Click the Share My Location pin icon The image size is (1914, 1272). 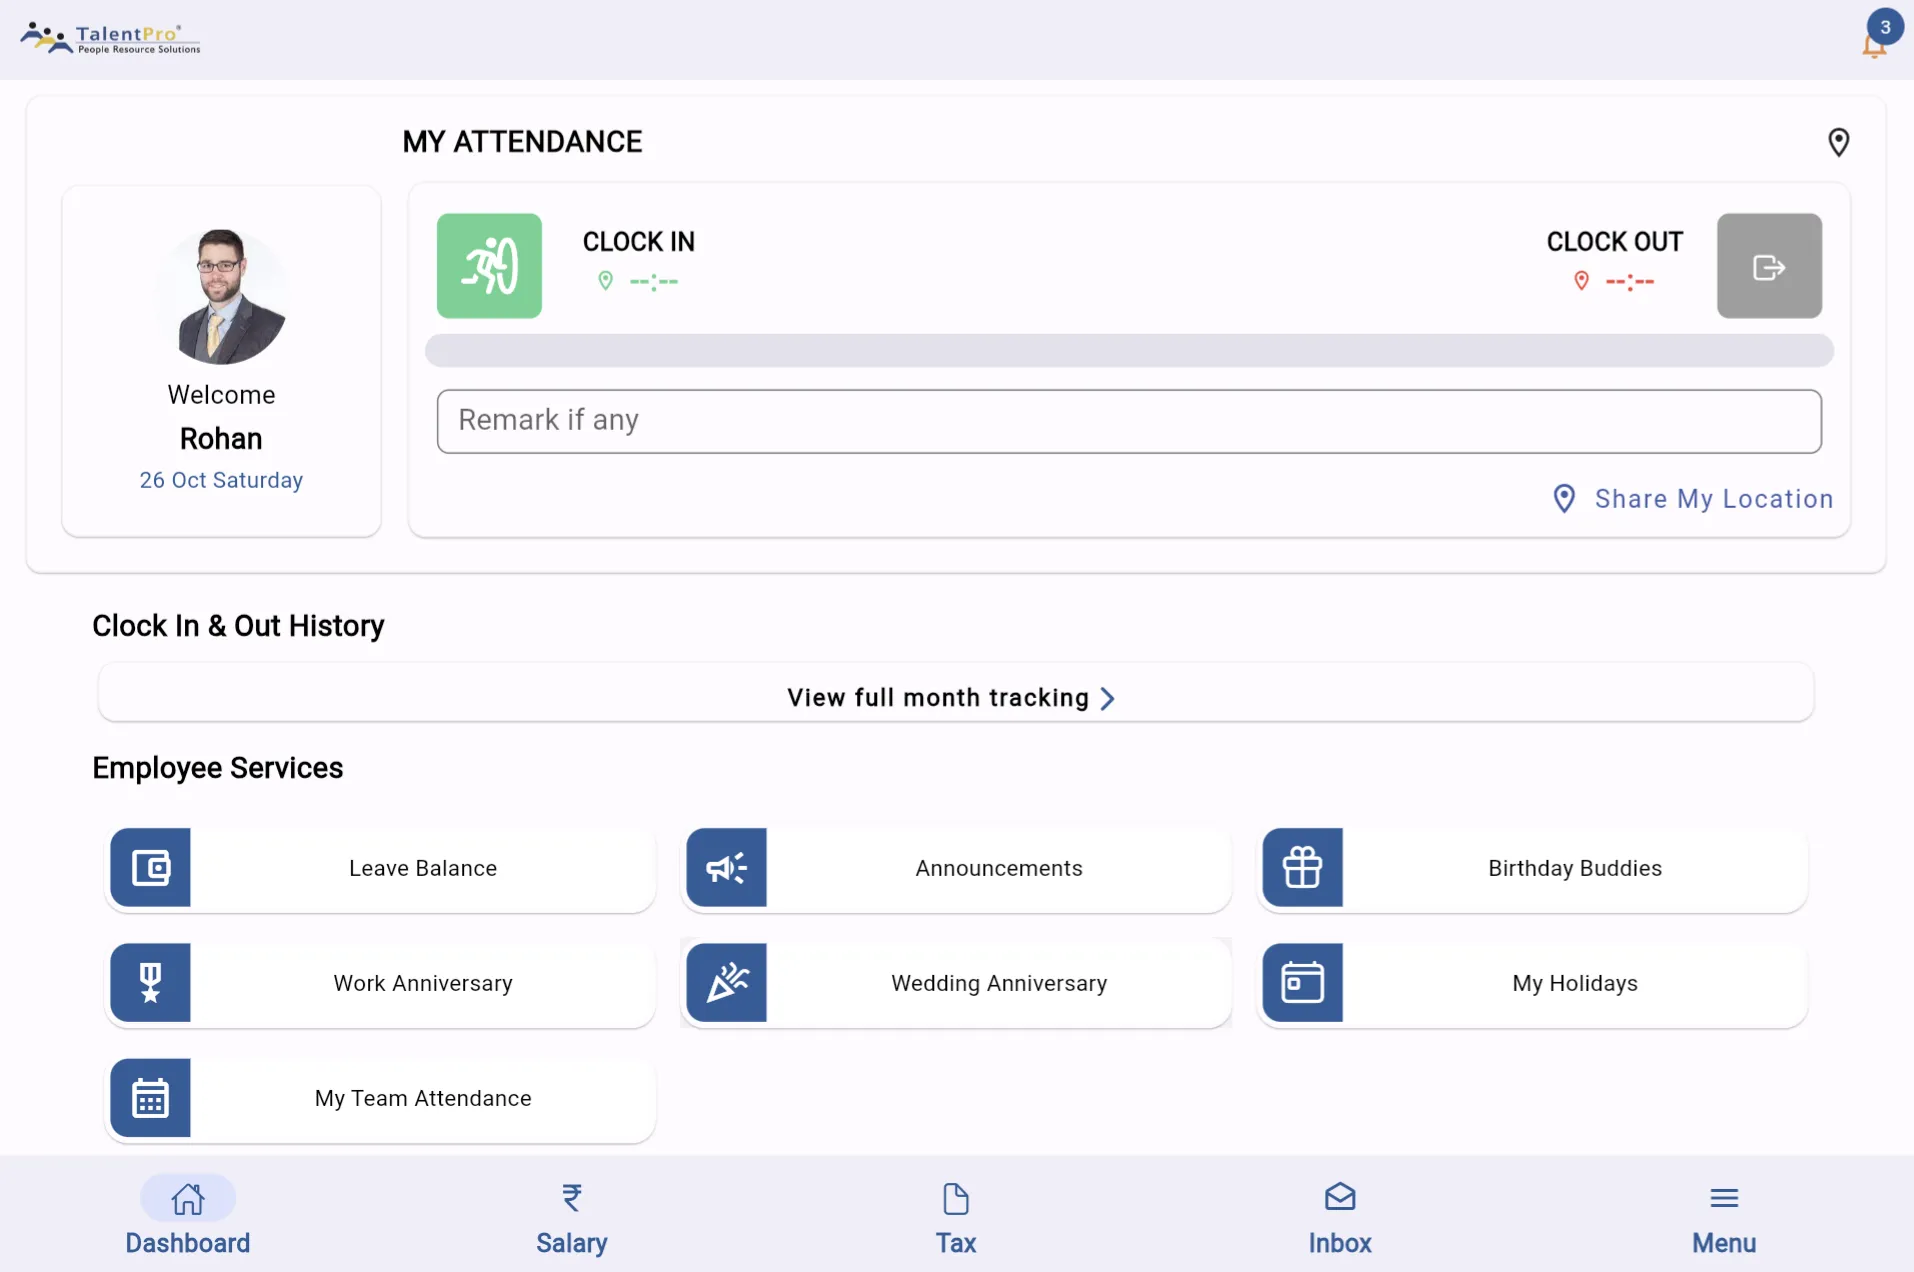(x=1564, y=498)
